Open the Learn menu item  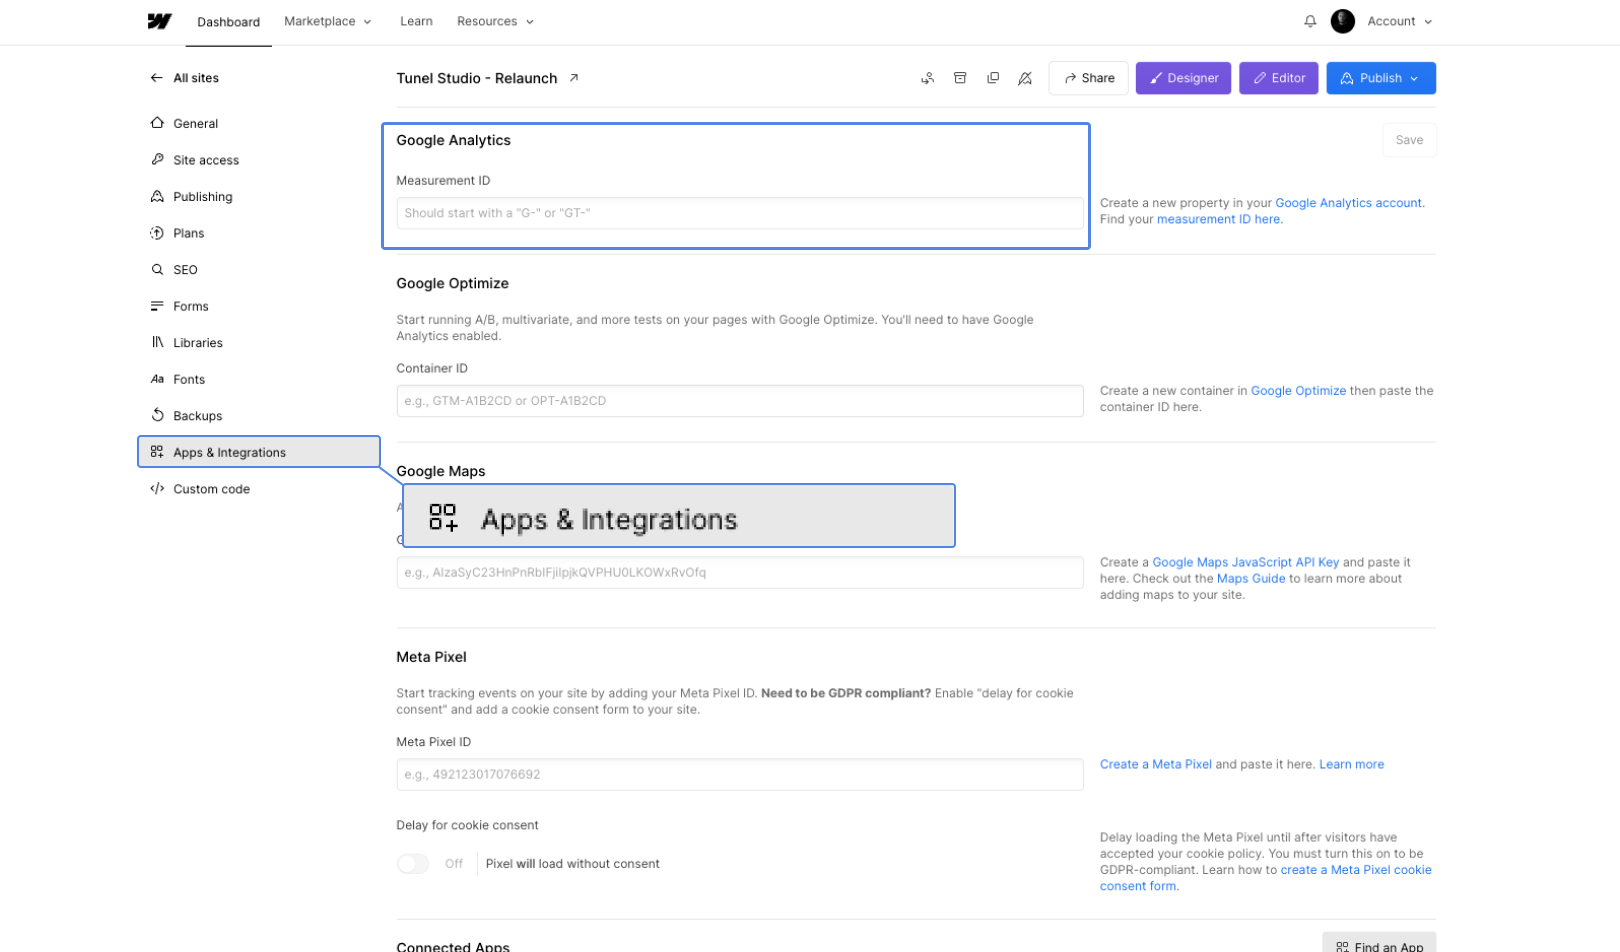[416, 21]
